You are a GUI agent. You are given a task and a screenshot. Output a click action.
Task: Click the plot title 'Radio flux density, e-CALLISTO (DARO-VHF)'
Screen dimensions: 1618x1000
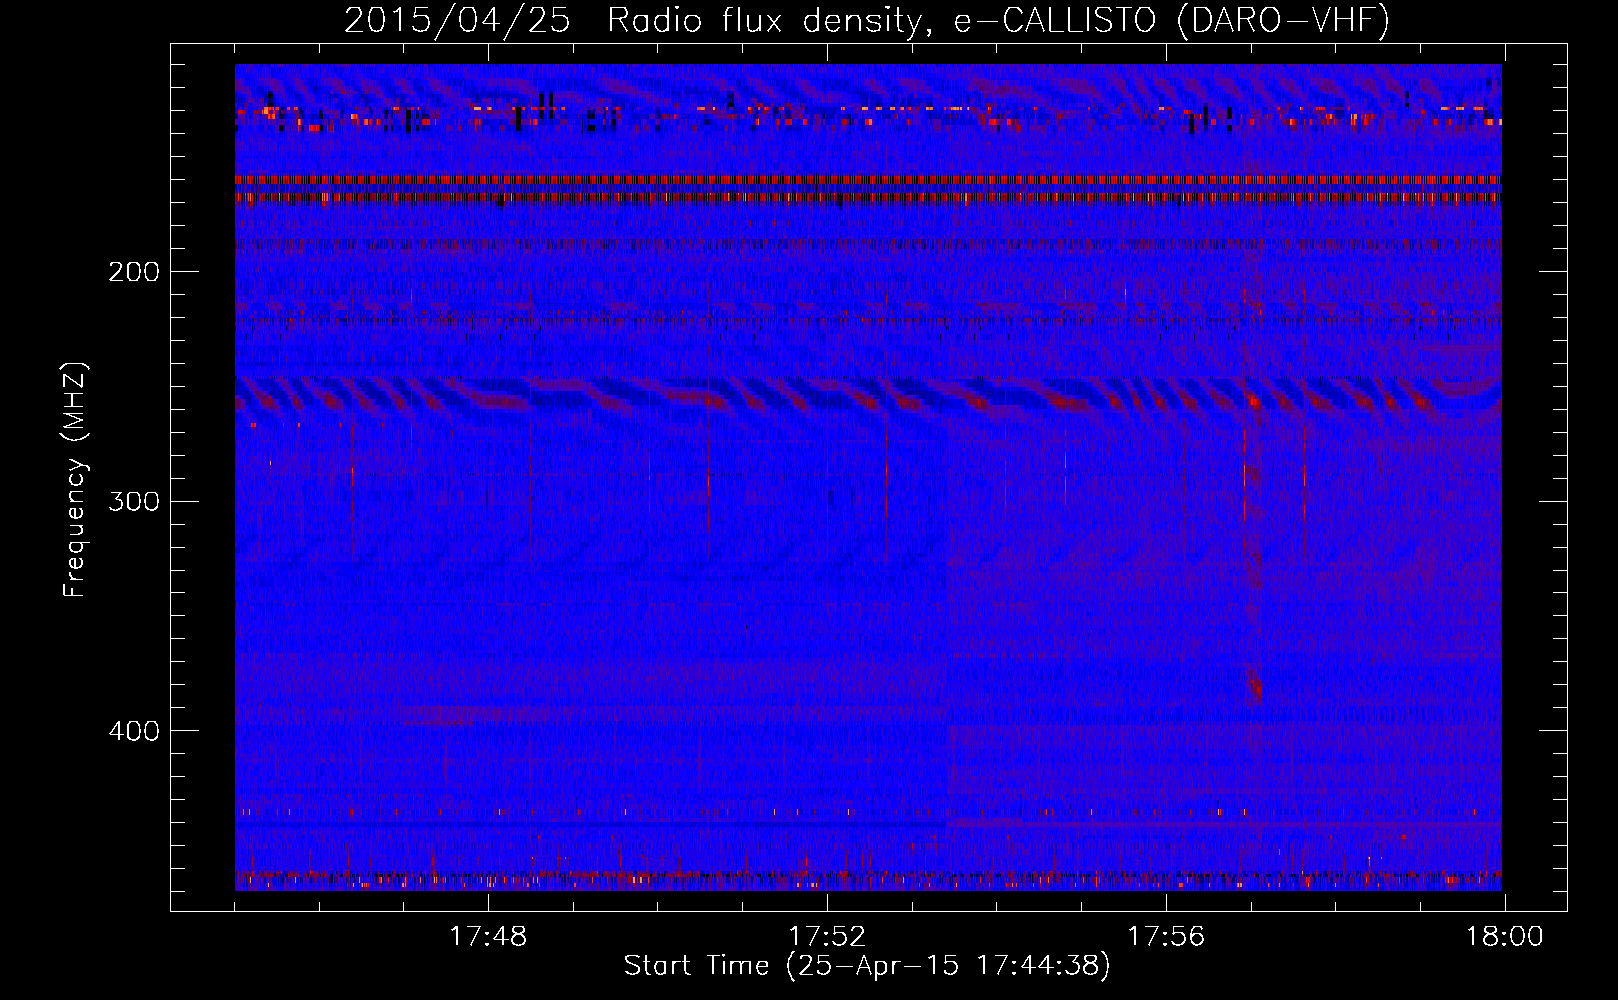tap(998, 20)
